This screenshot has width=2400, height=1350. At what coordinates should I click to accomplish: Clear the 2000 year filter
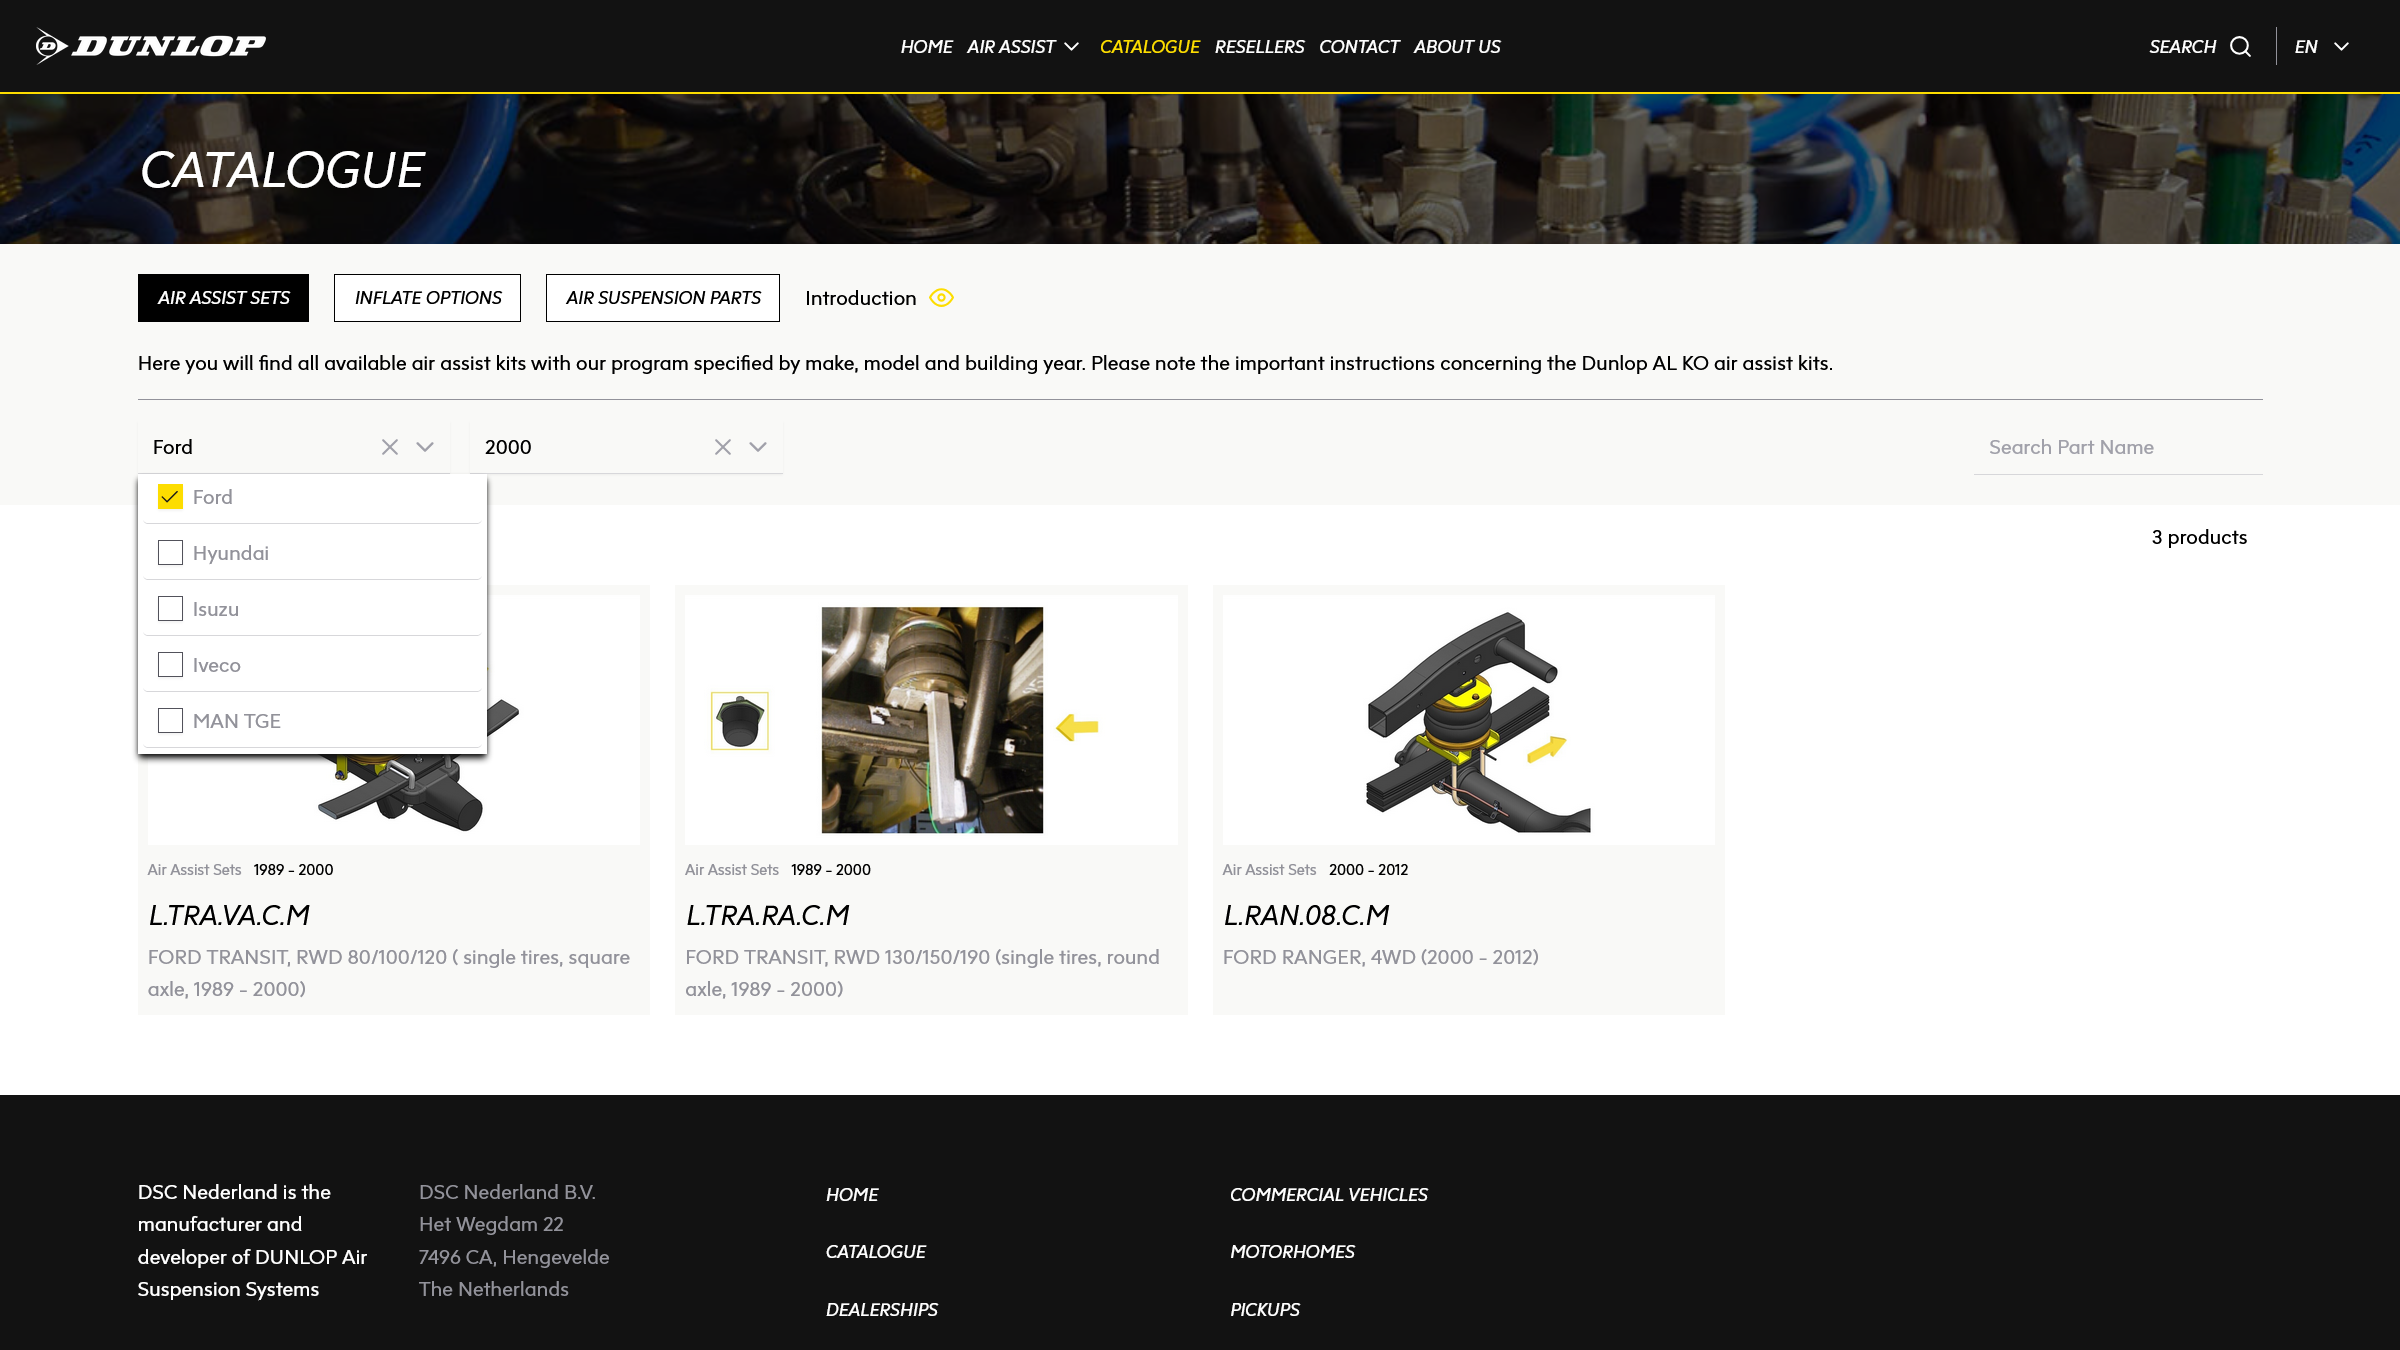point(723,447)
